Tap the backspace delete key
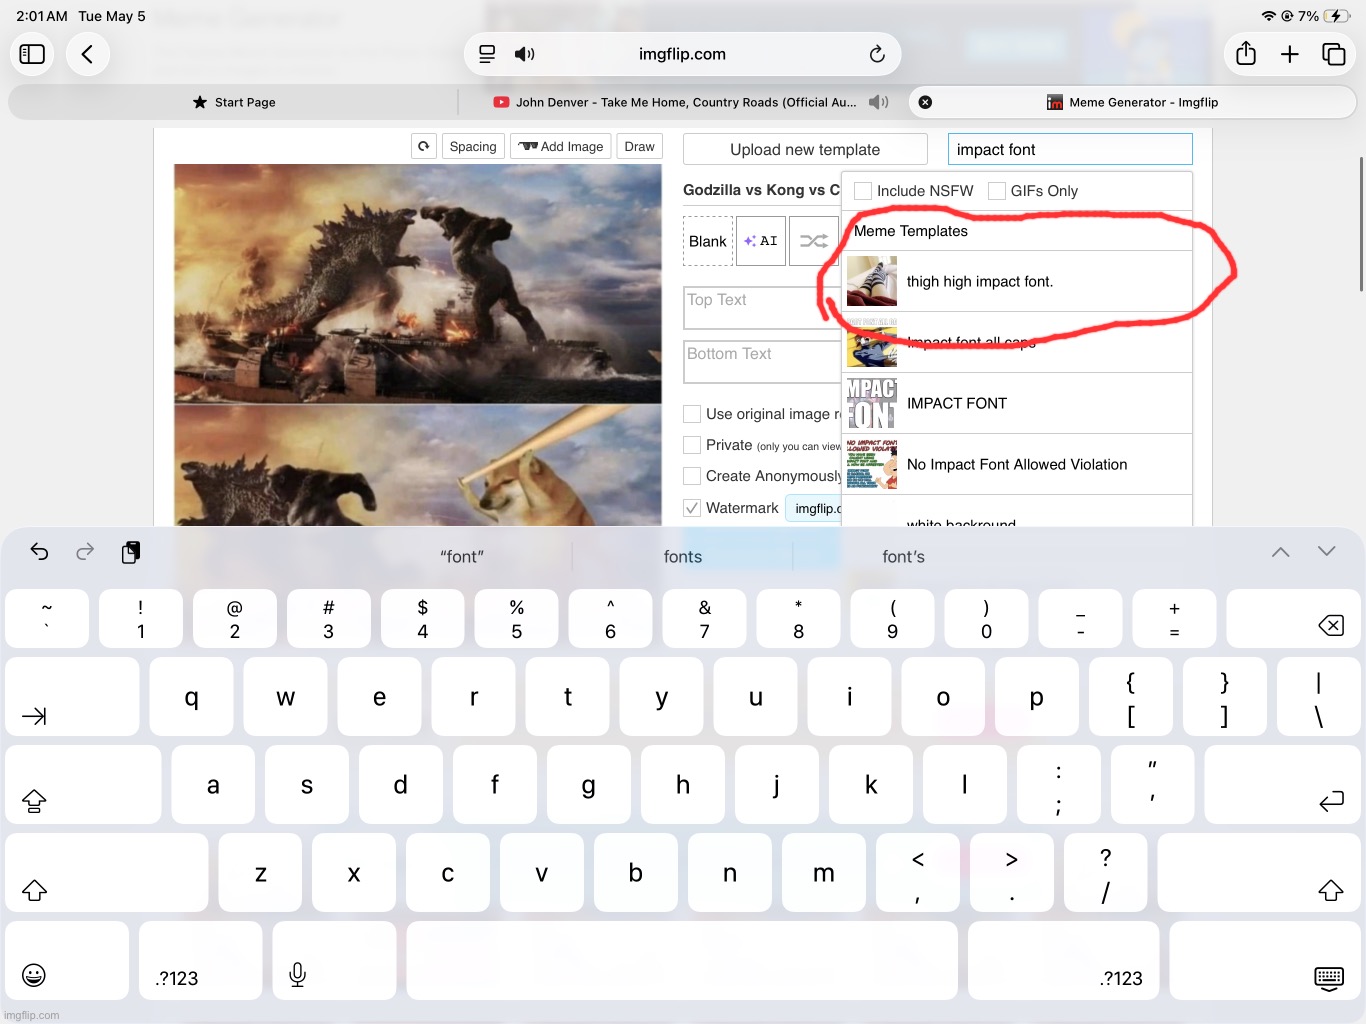 coord(1293,619)
